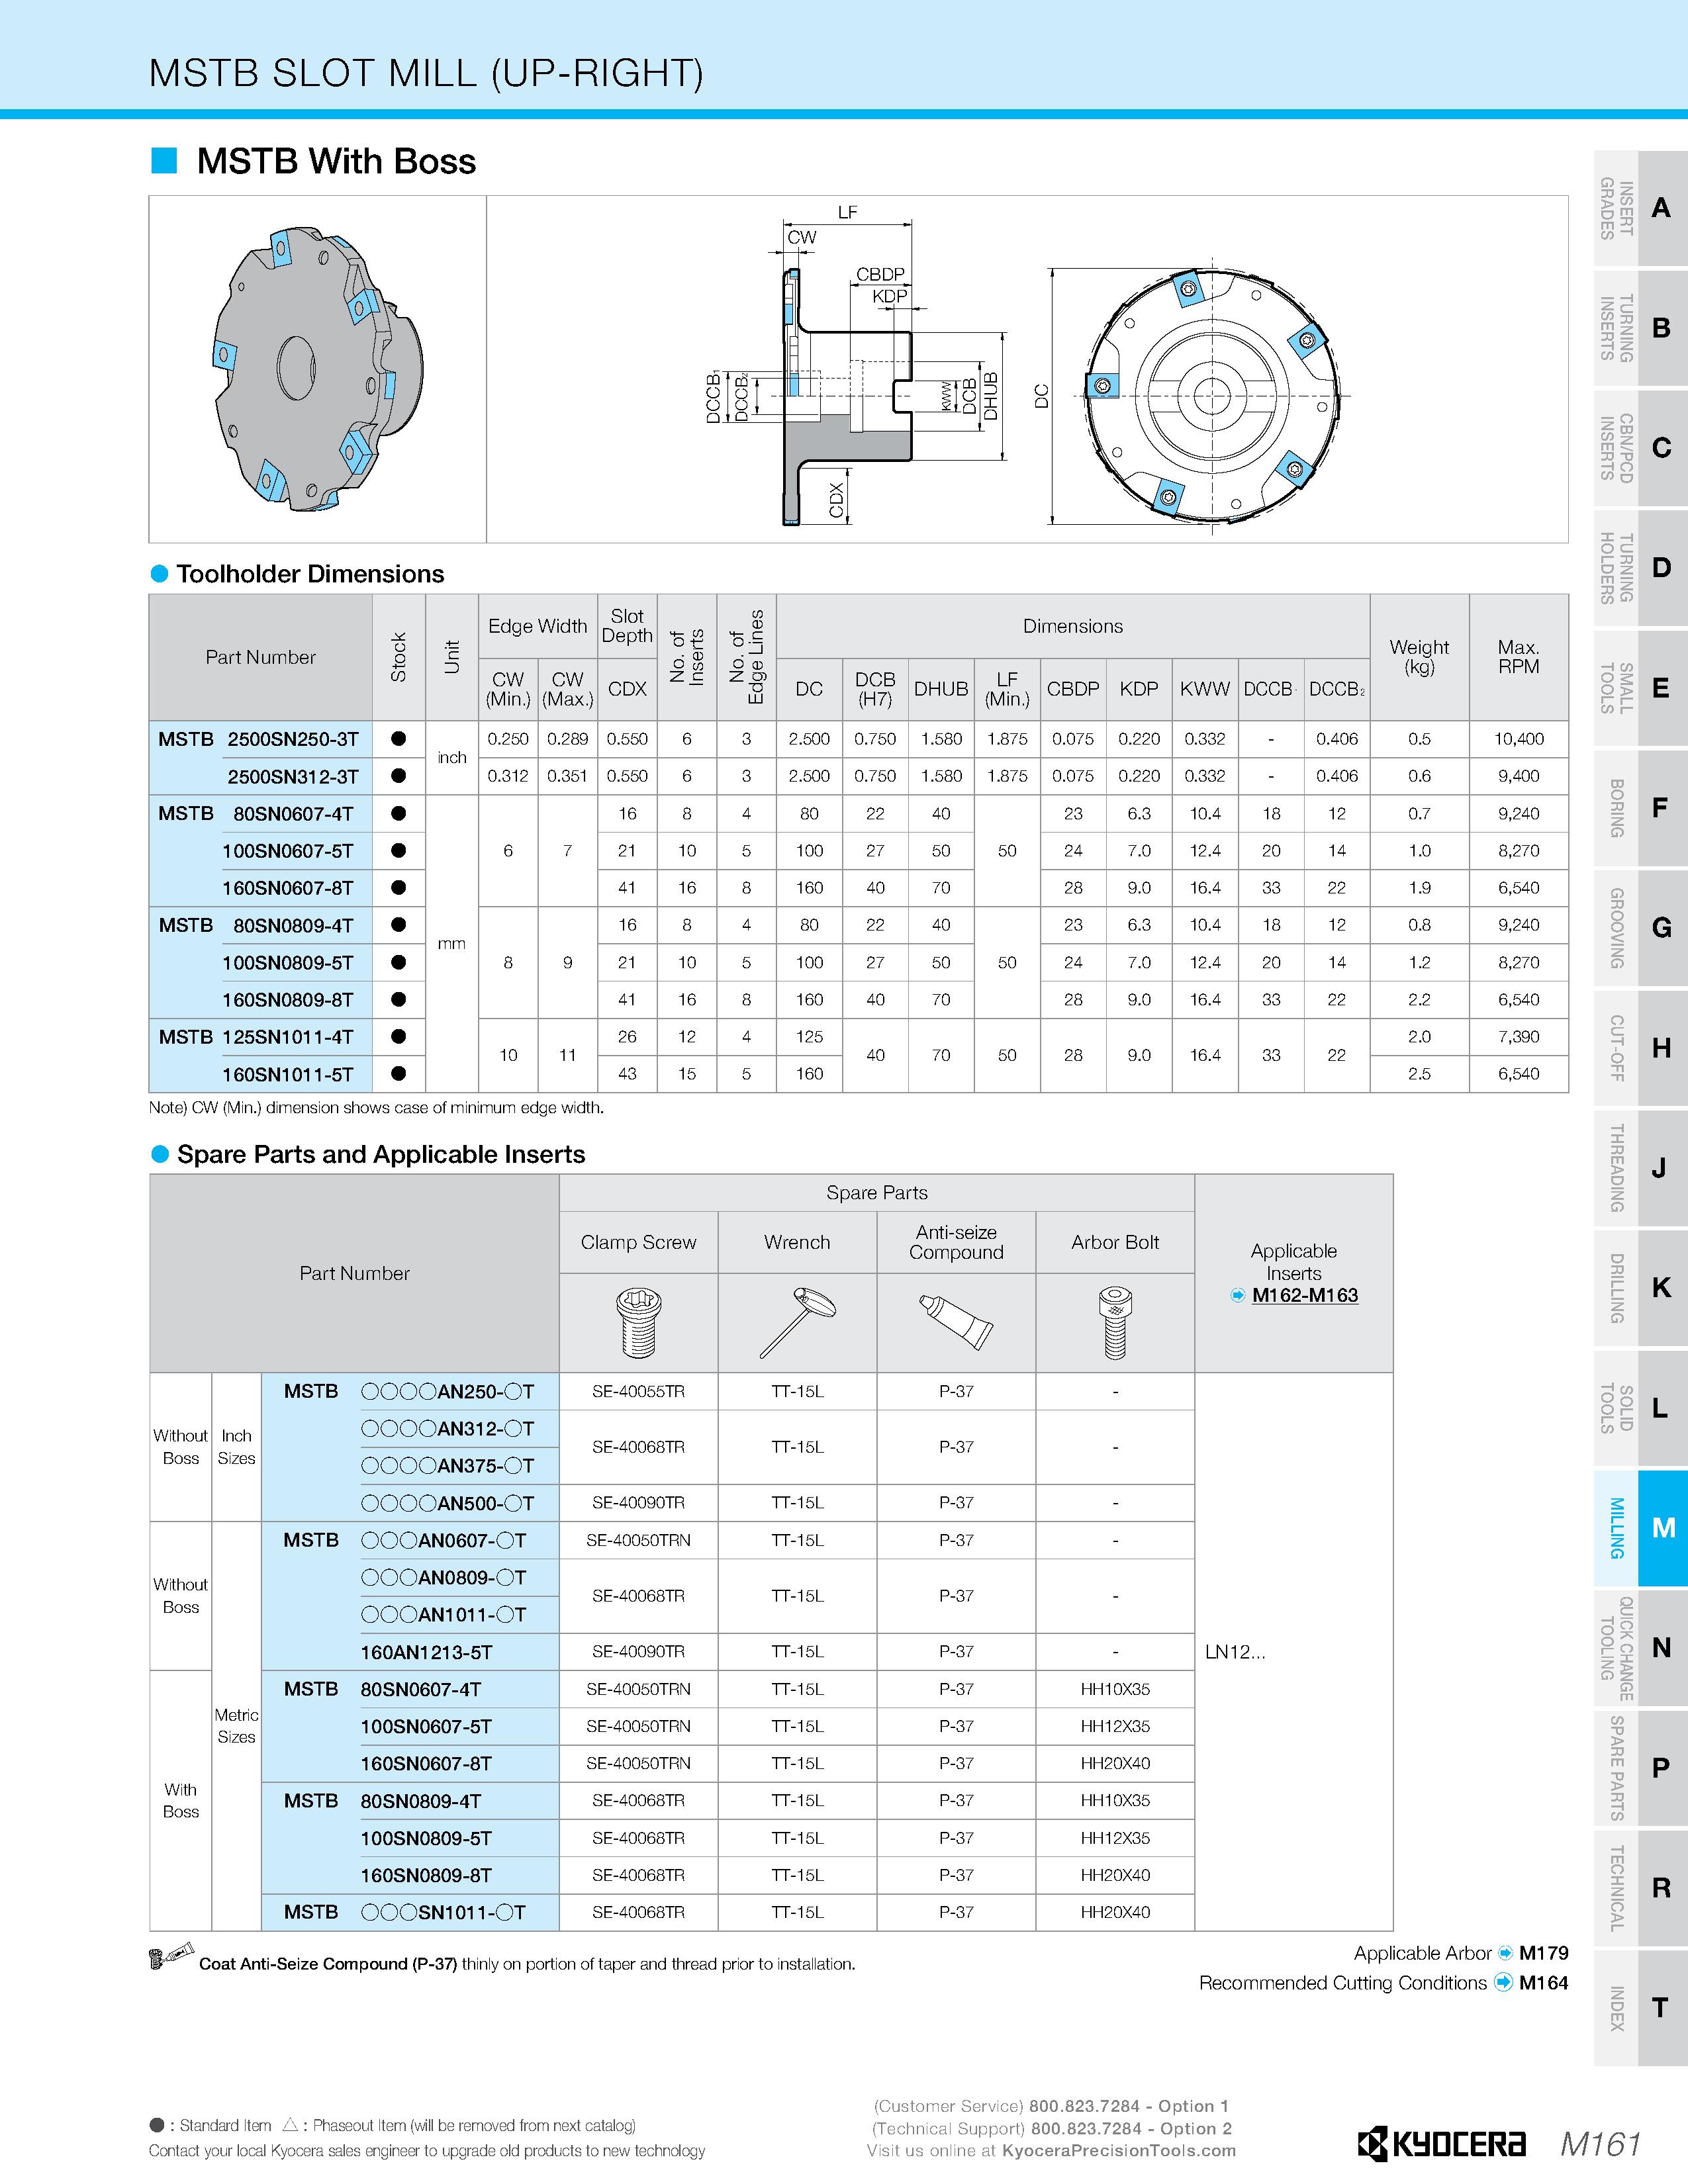Click the Clamp Screw illustration icon
This screenshot has height=2184, width=1688.
[638, 1322]
